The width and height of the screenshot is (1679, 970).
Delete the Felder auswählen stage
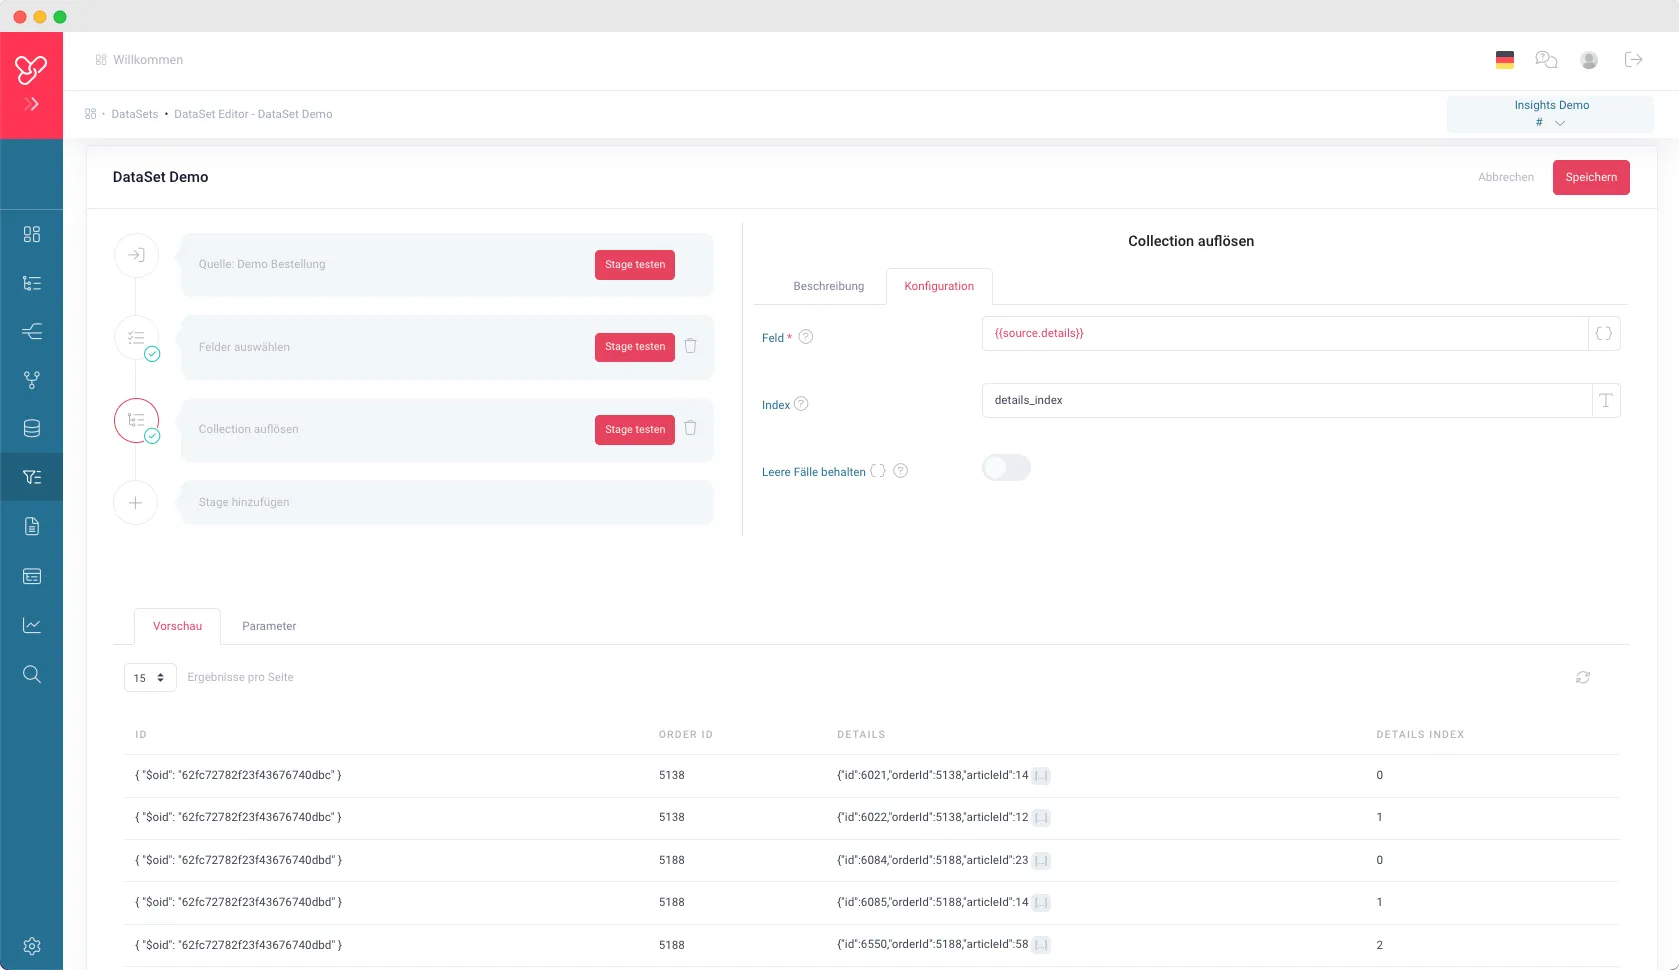[x=690, y=346]
